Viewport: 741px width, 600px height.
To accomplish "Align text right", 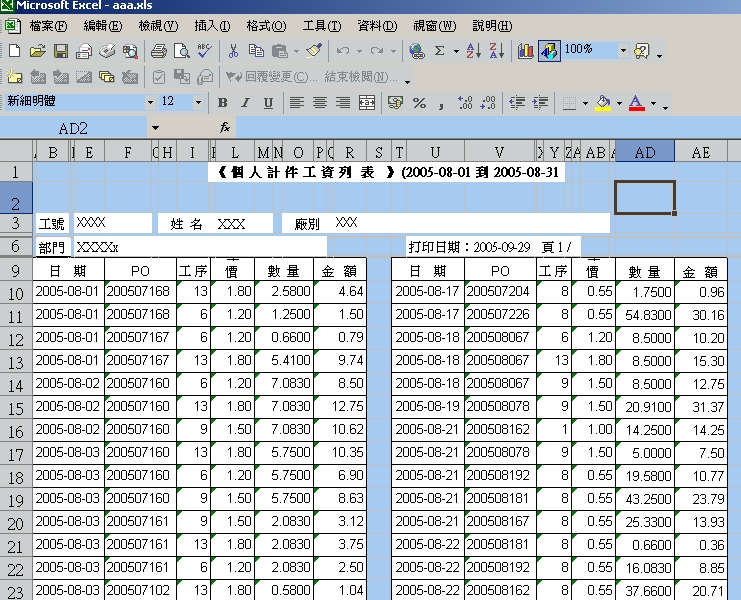I will (x=343, y=102).
